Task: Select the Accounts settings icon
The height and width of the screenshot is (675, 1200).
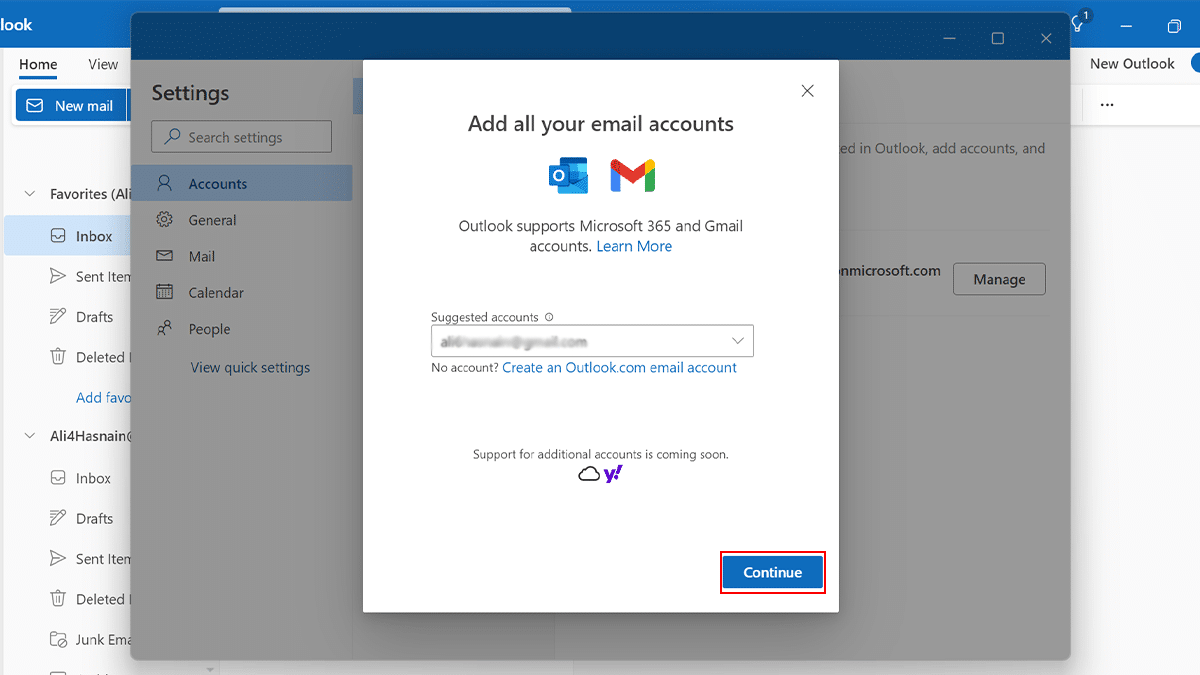Action: coord(163,183)
